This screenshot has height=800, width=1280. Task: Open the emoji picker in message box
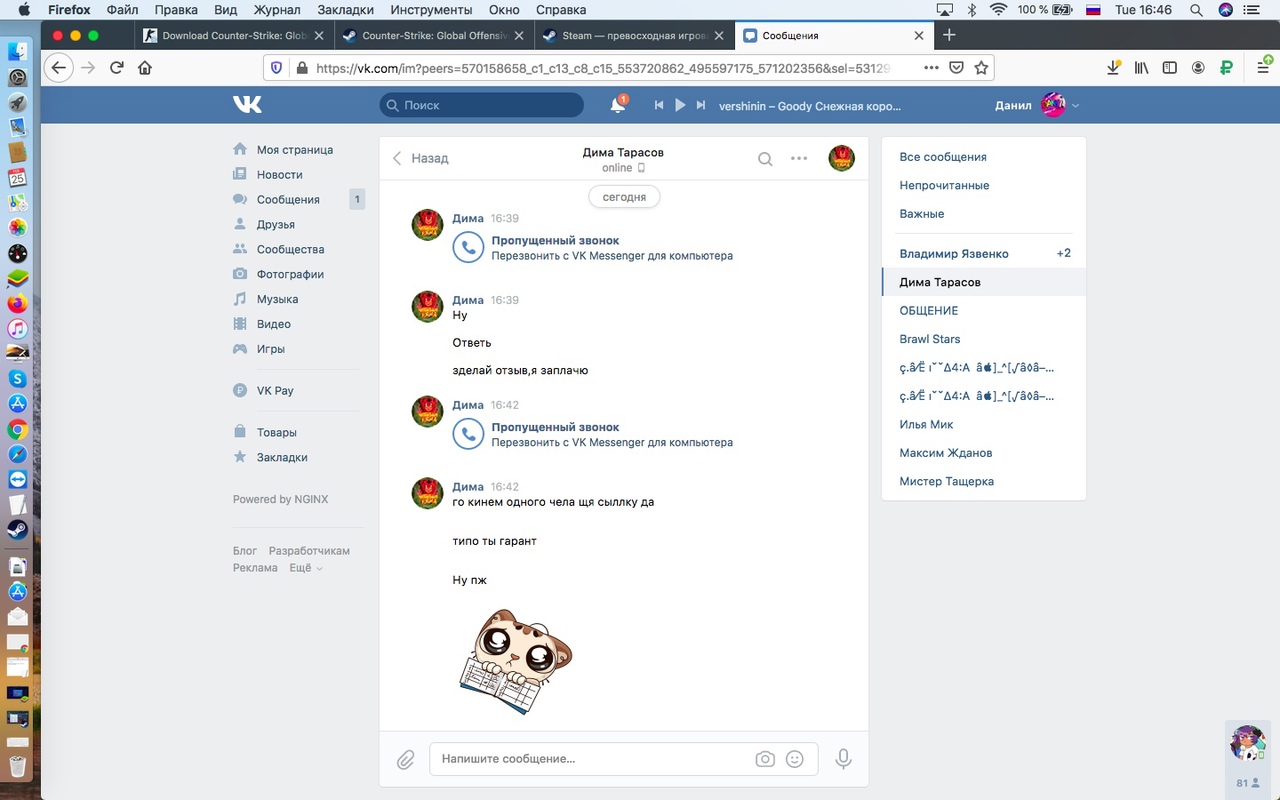[x=795, y=759]
